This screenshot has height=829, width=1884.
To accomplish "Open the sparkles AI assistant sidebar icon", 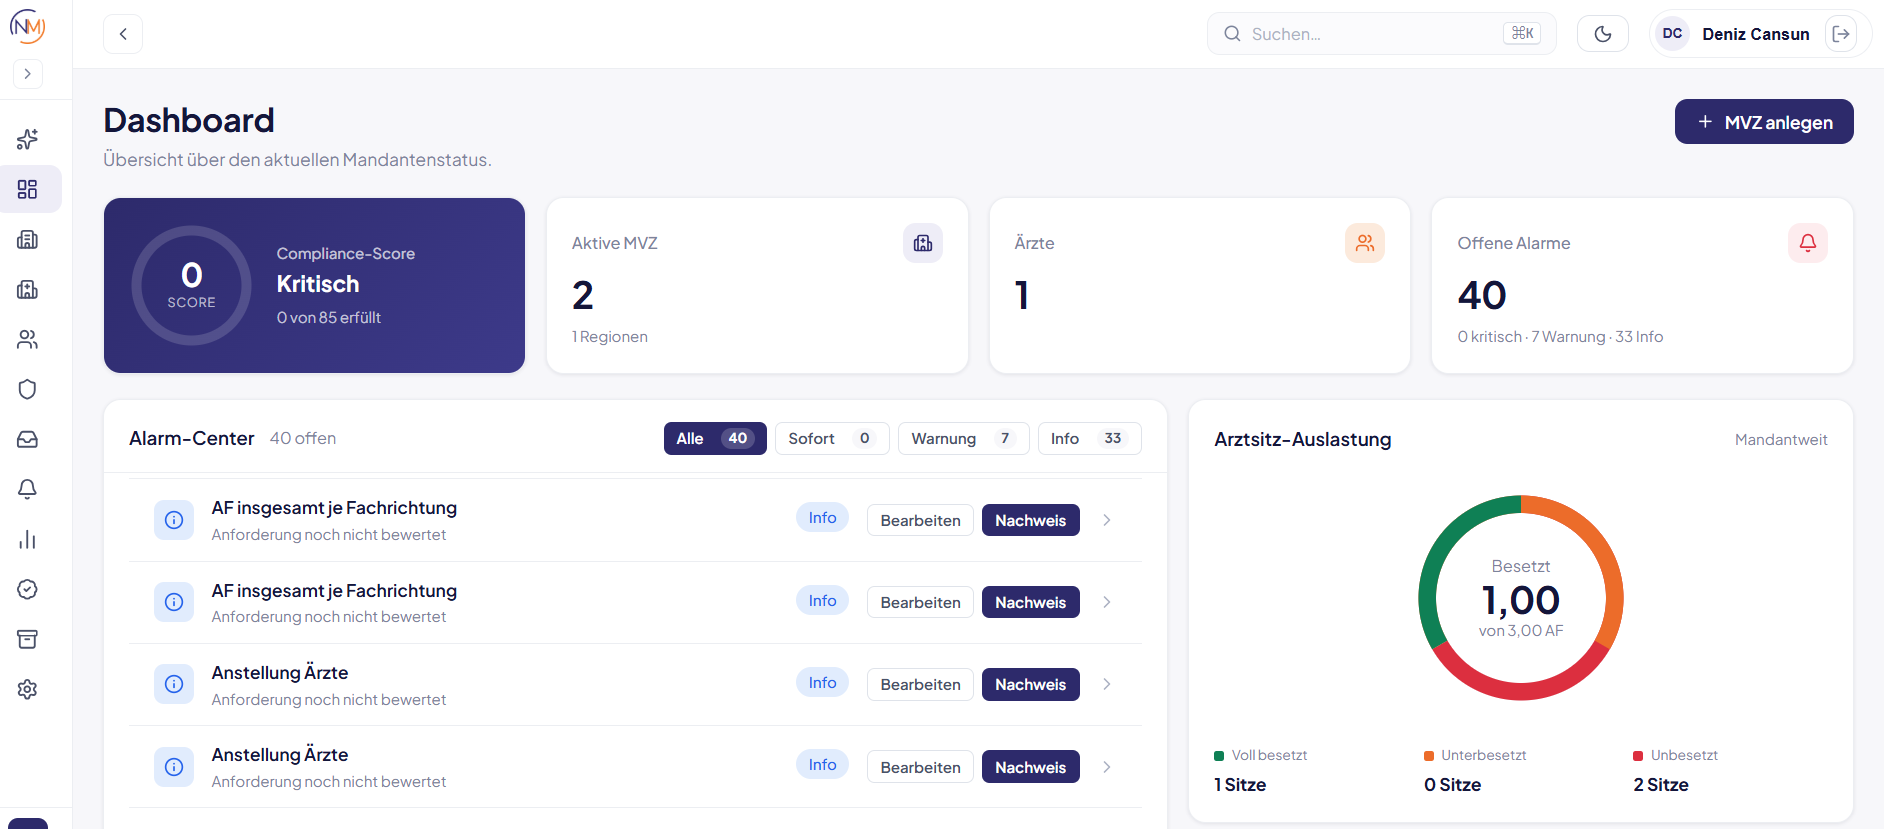I will (27, 139).
